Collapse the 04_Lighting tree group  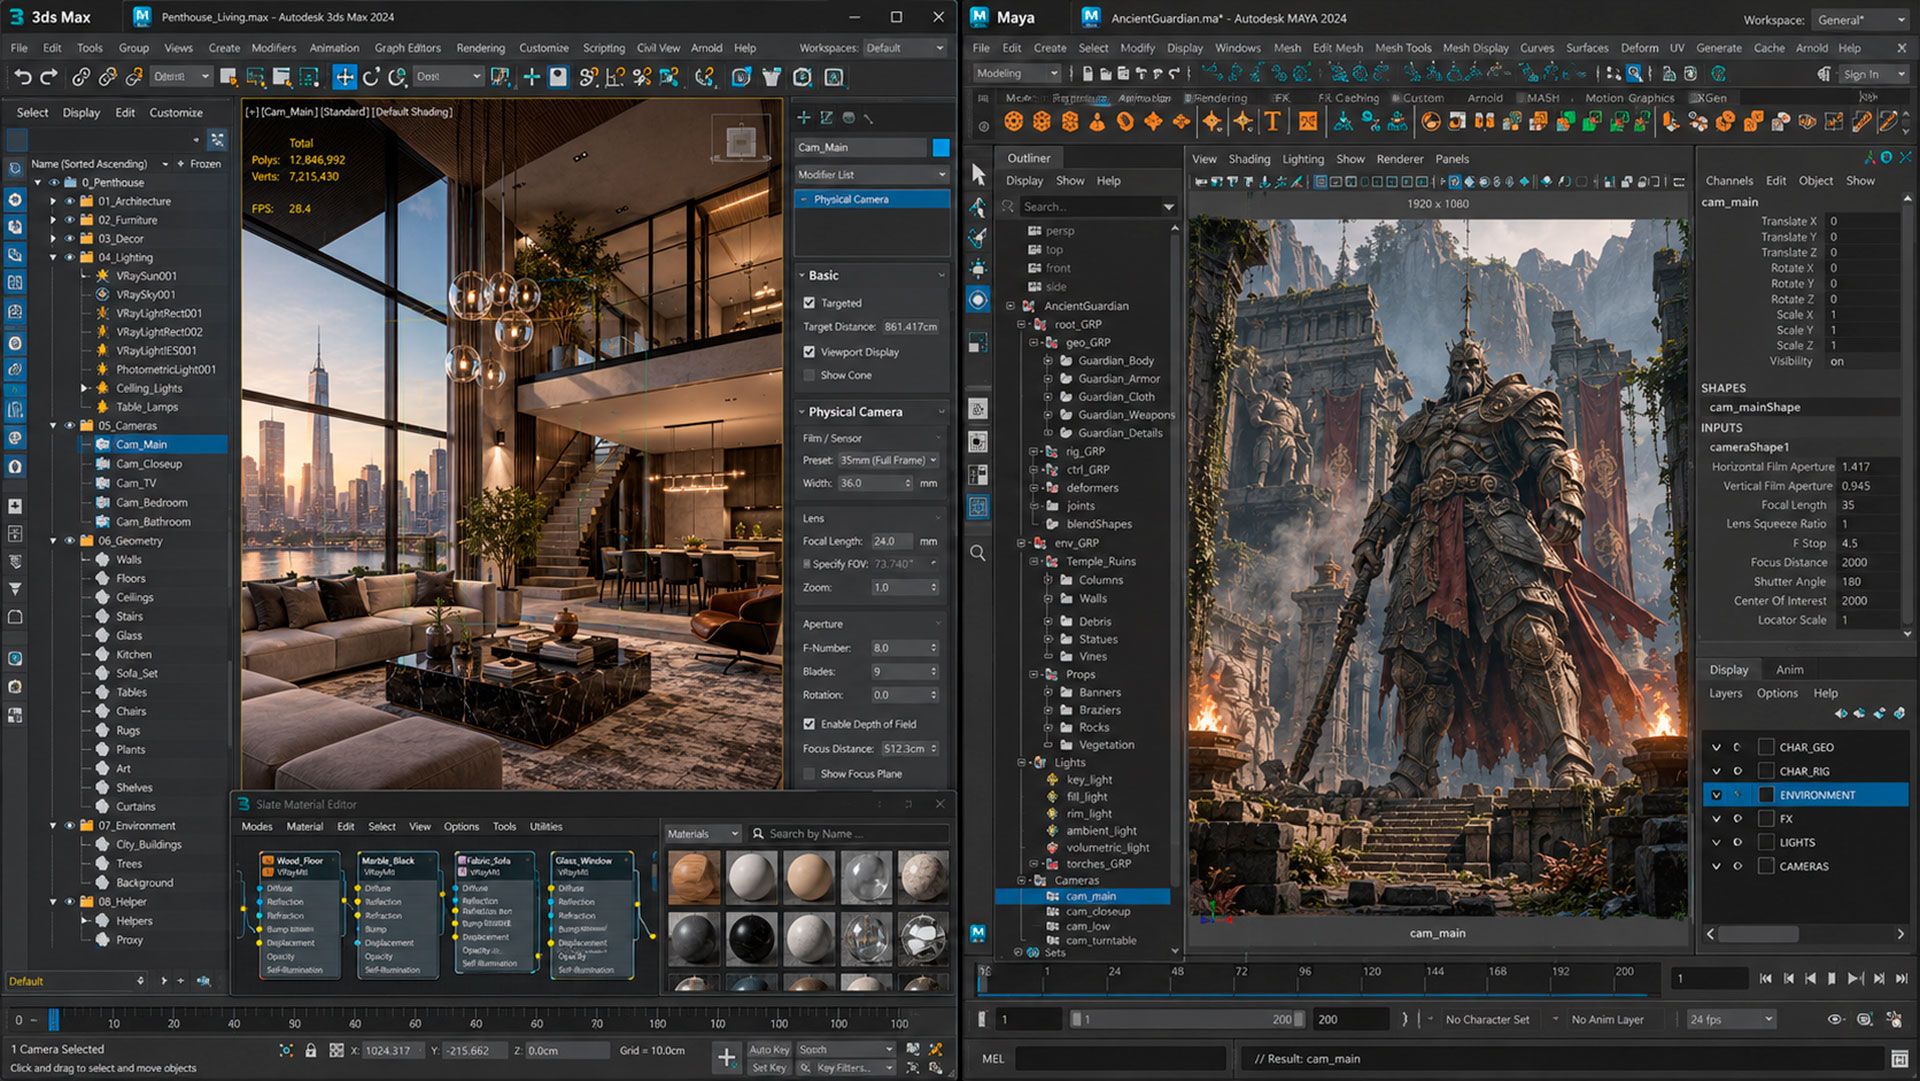pyautogui.click(x=53, y=257)
